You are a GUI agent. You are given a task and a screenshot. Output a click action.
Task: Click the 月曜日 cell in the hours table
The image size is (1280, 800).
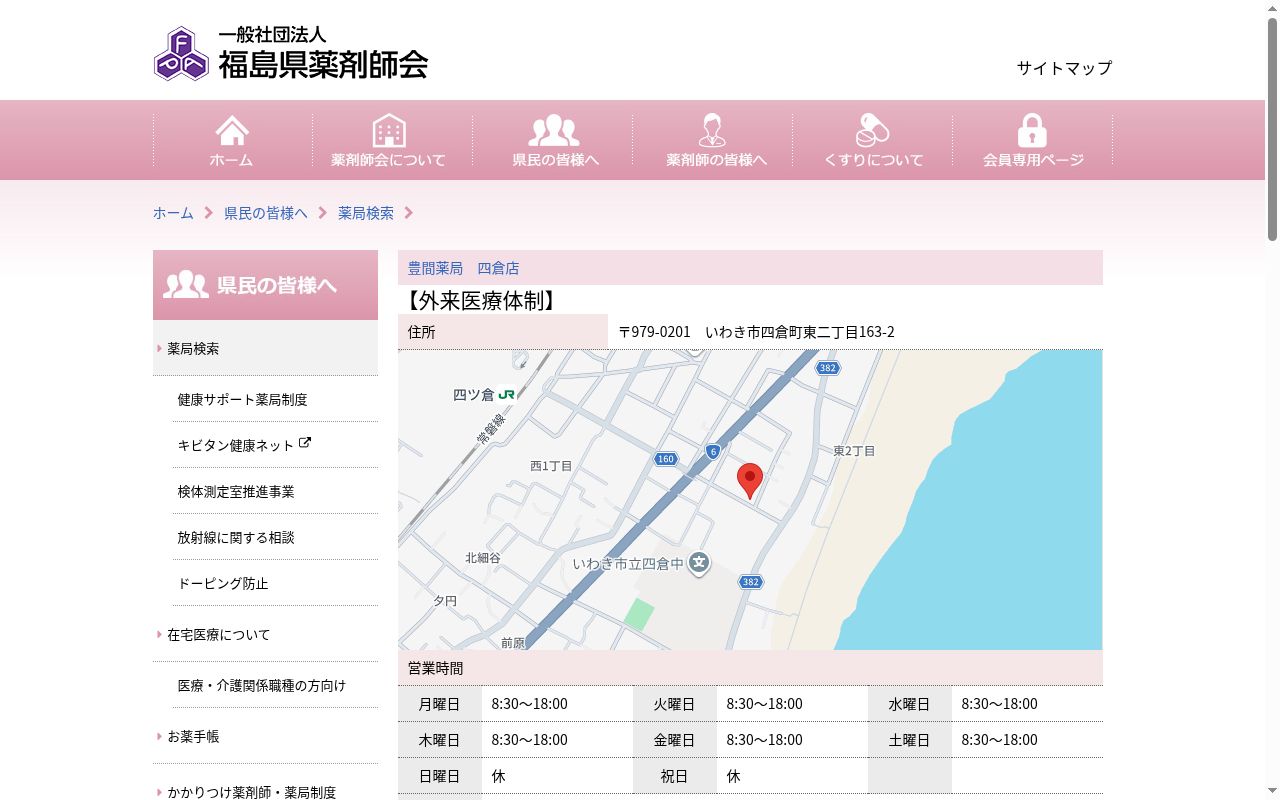click(439, 704)
